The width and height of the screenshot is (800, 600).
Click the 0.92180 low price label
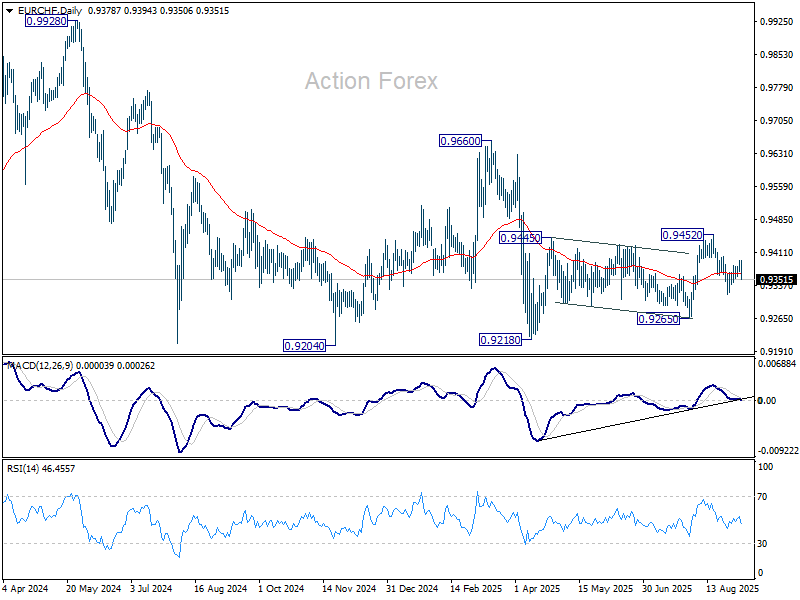pos(501,340)
